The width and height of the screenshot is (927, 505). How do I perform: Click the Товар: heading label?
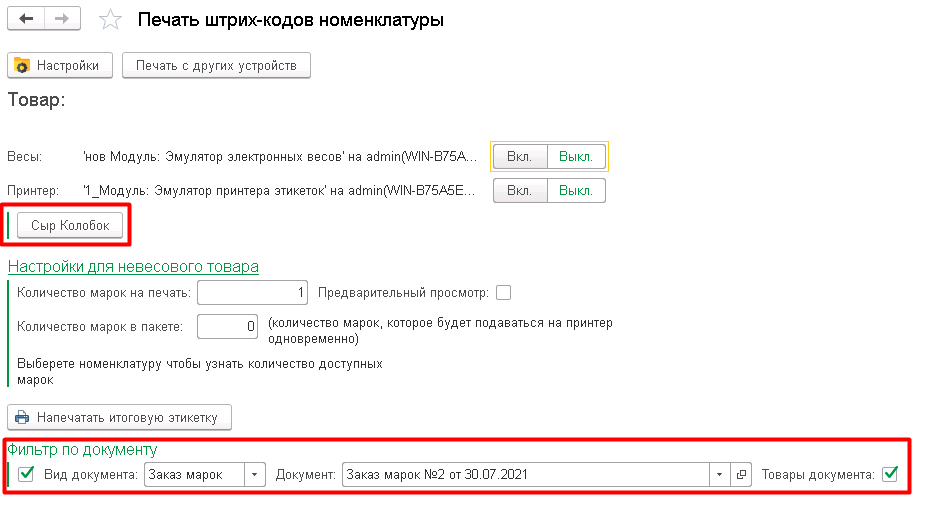pos(36,100)
